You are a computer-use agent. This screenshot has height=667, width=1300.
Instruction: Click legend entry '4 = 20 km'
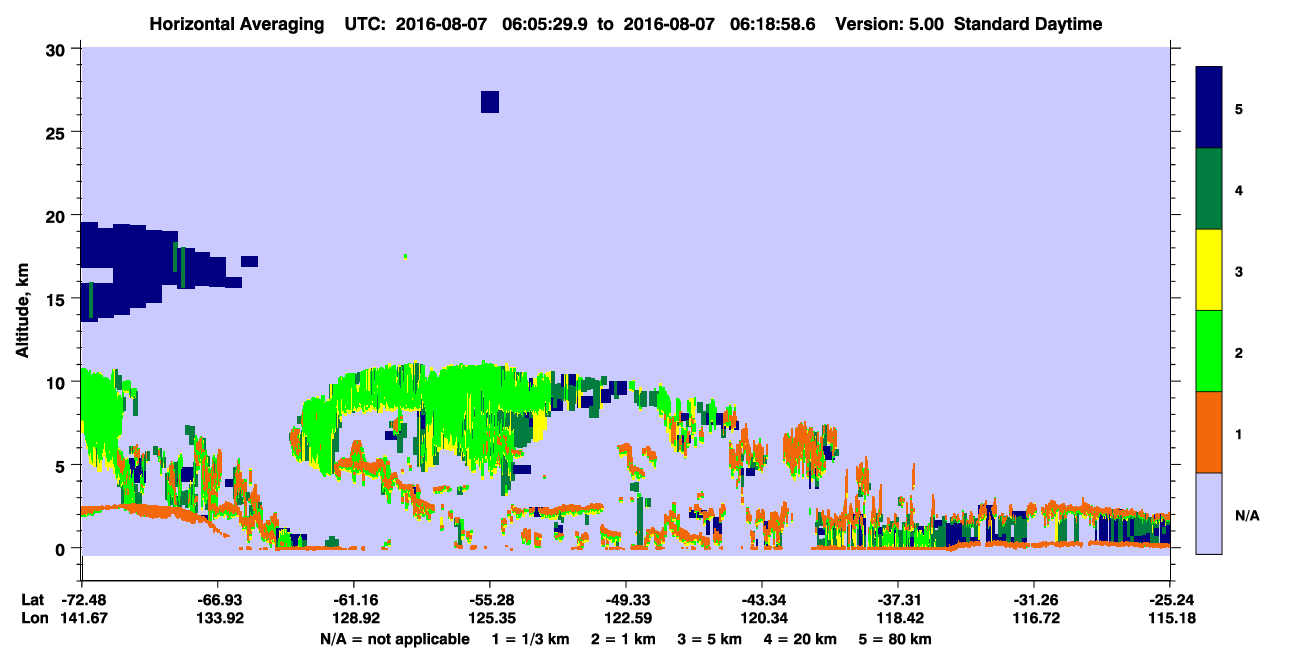click(x=801, y=639)
